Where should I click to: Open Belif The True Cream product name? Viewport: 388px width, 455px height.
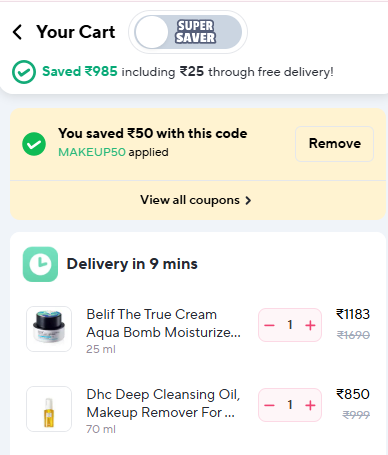(163, 323)
